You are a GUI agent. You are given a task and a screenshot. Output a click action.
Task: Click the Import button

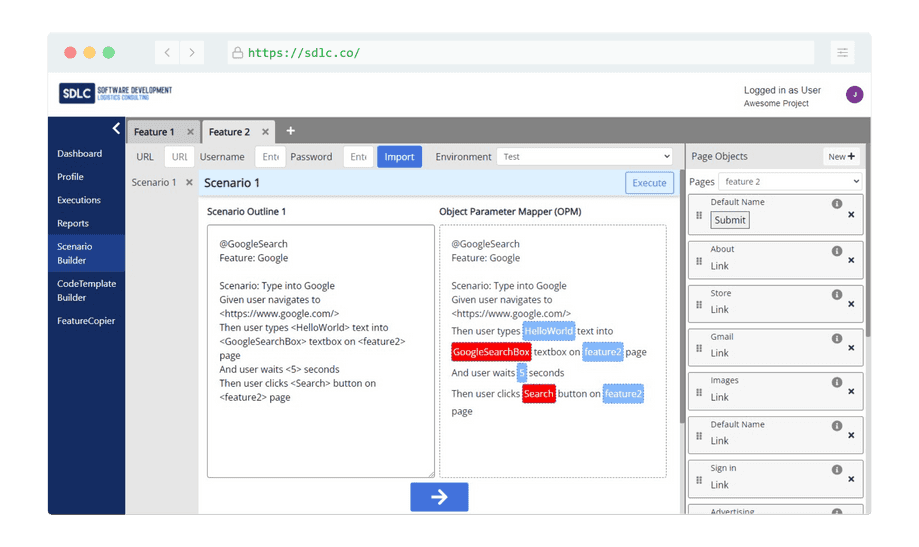399,157
